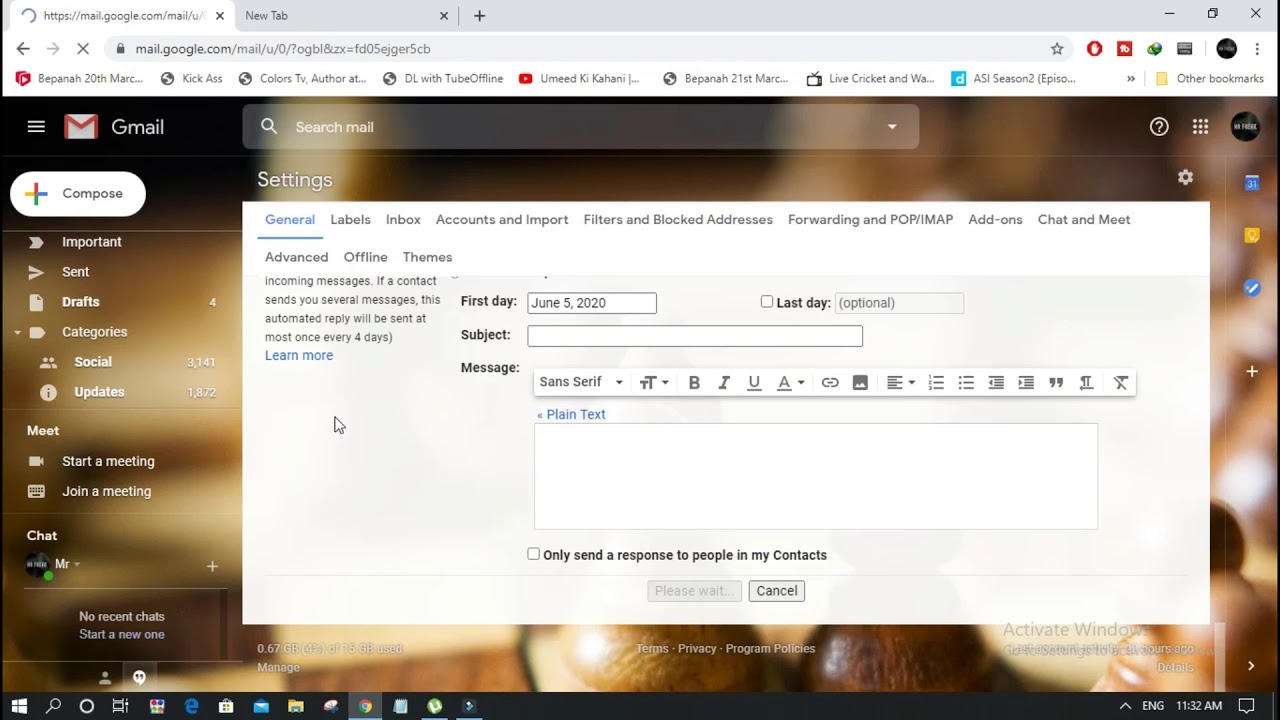The width and height of the screenshot is (1280, 720).
Task: Bookmark this page with star icon
Action: coord(1057,48)
